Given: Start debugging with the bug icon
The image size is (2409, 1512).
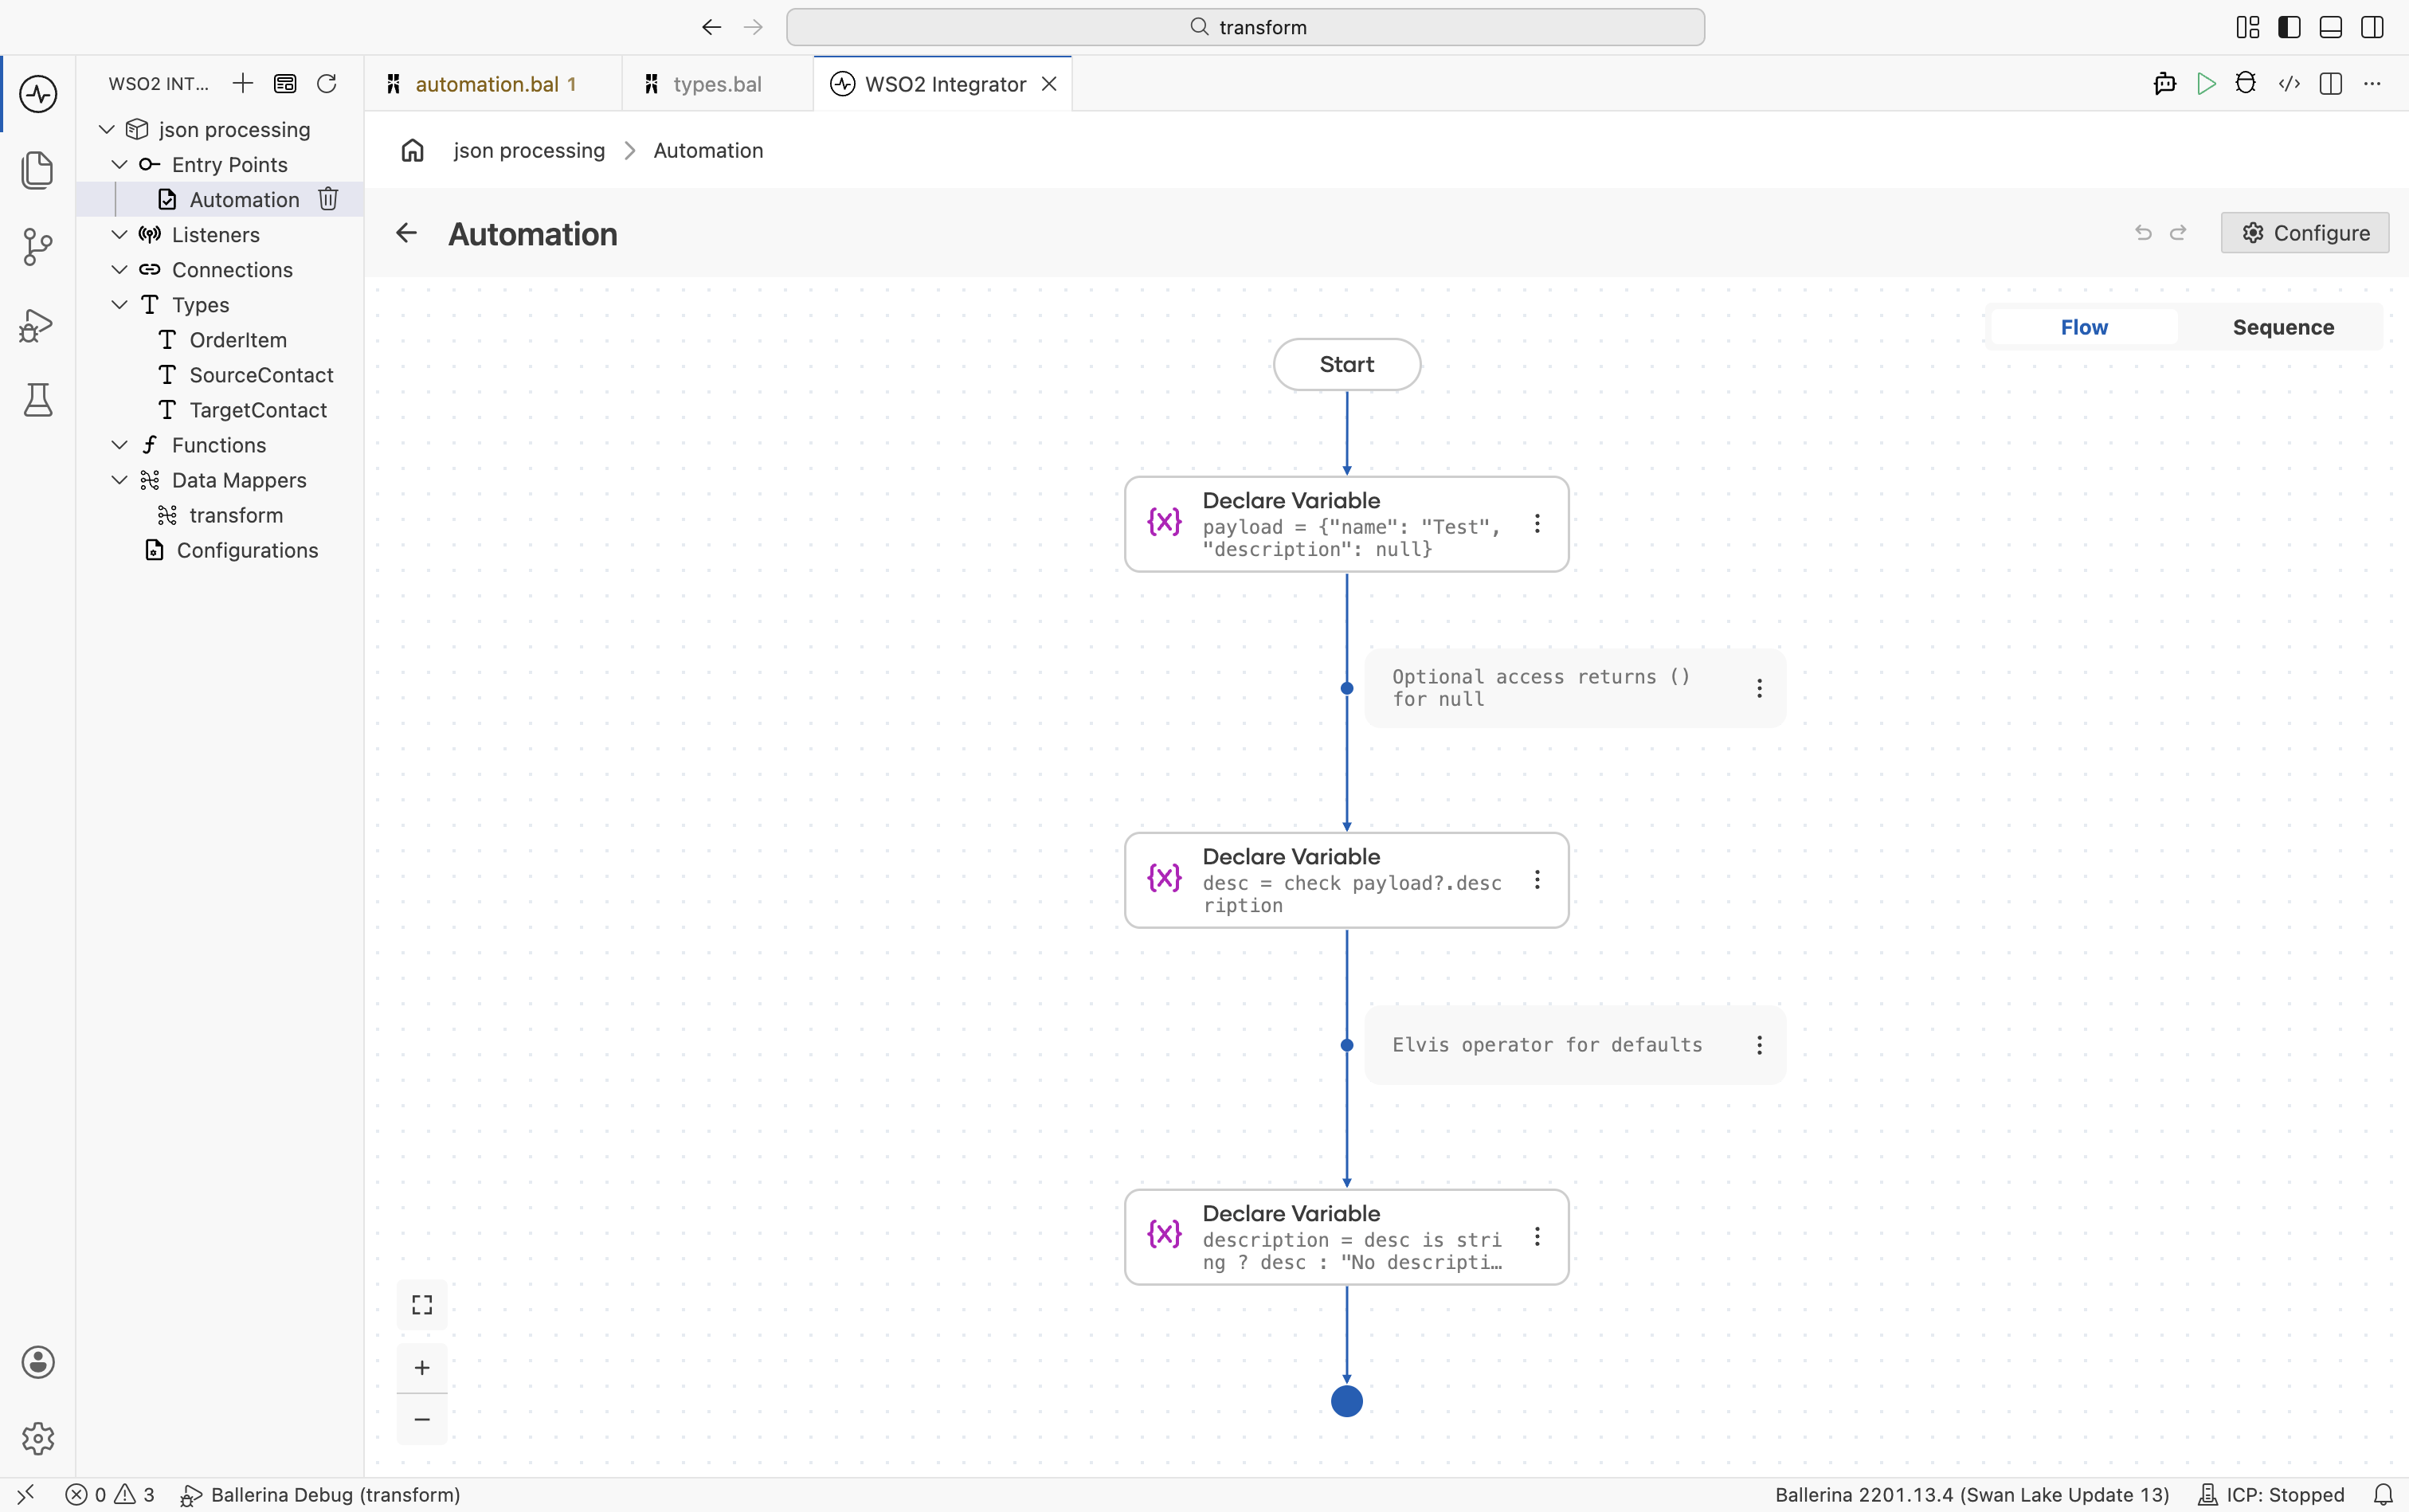Looking at the screenshot, I should [2246, 83].
